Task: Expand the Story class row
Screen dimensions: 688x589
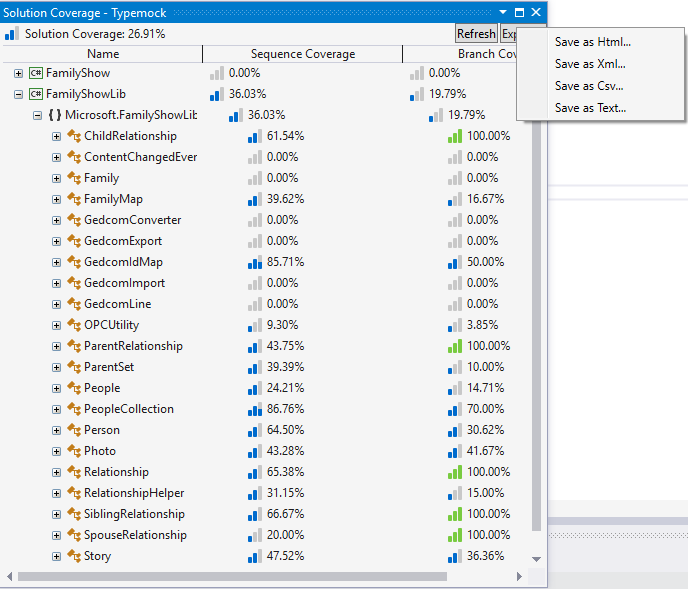Action: (57, 557)
